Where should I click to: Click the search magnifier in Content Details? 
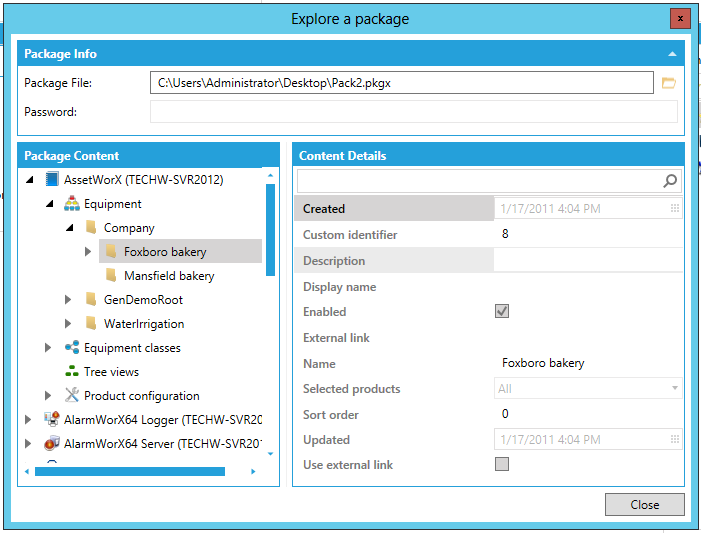[x=670, y=181]
